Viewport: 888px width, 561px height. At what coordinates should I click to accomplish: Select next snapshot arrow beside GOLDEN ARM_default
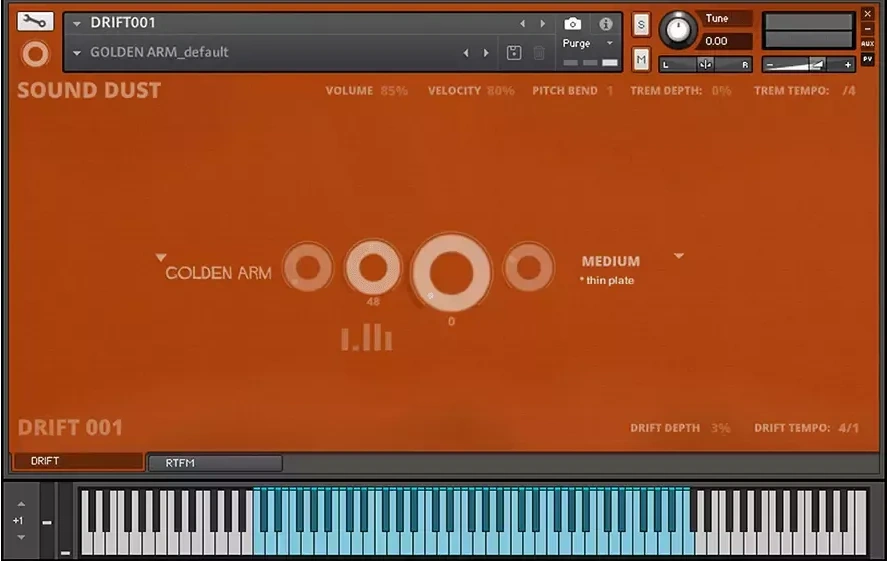tap(486, 53)
